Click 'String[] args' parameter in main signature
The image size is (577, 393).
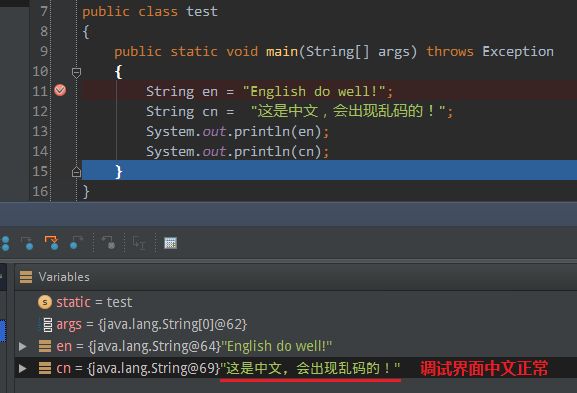357,52
